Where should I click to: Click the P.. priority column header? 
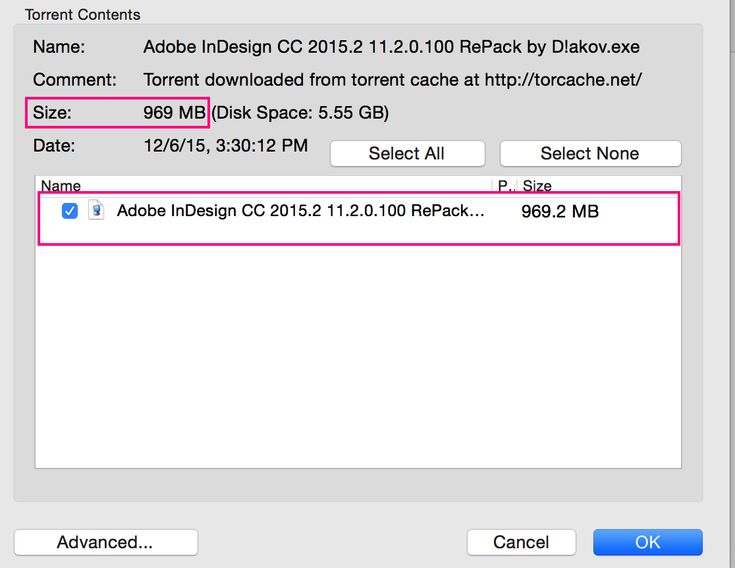coord(505,186)
